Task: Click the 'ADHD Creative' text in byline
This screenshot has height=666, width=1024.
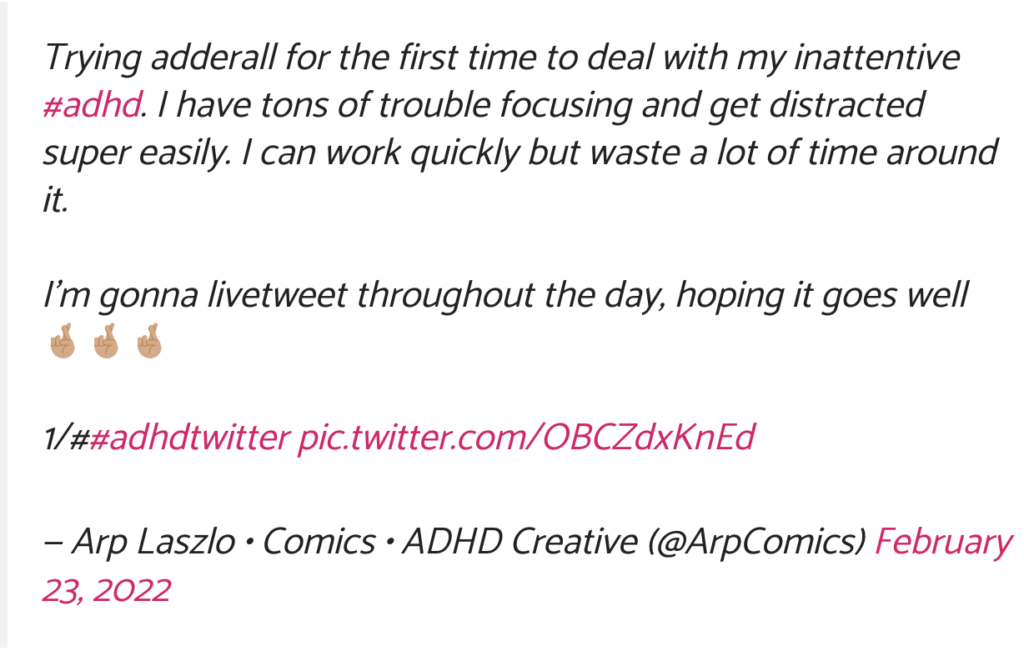Action: click(x=520, y=542)
